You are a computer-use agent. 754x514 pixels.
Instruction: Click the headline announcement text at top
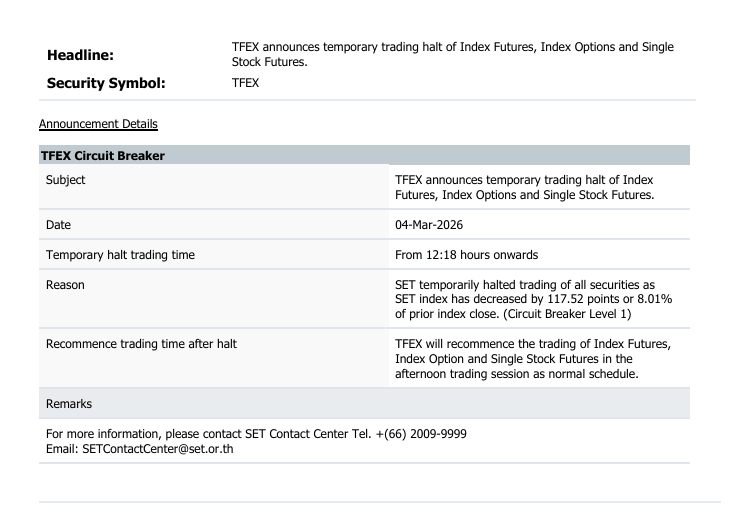pyautogui.click(x=451, y=55)
